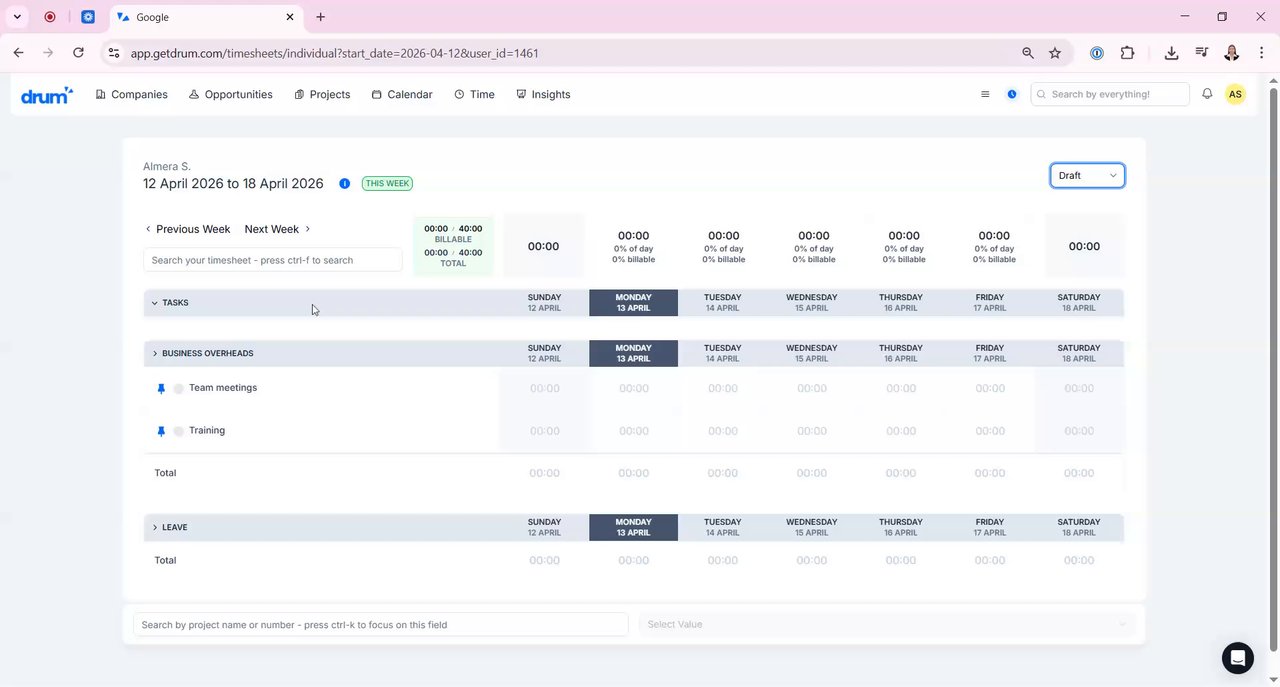1280x687 pixels.
Task: Open the 1Password extension
Action: (1097, 53)
